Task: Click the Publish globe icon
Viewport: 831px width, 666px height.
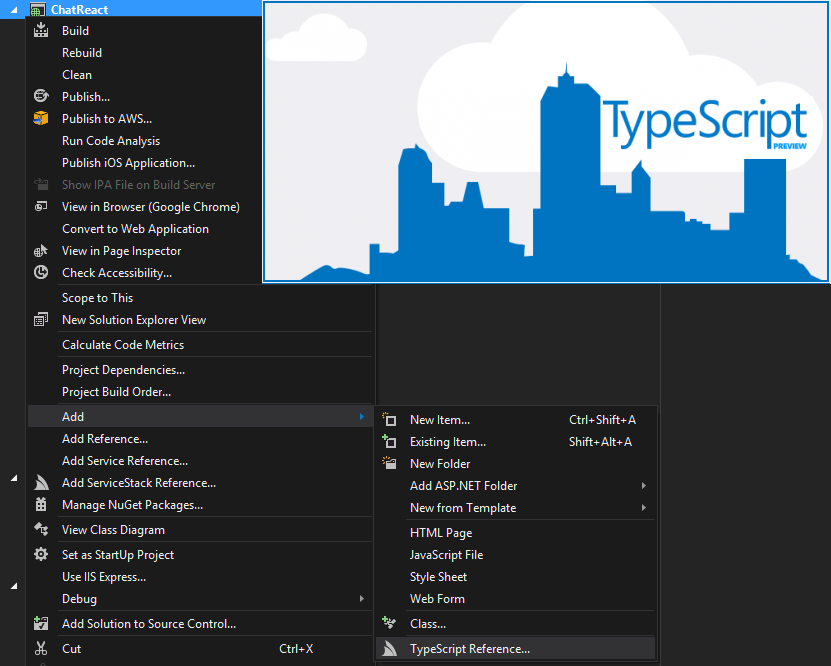Action: click(41, 96)
